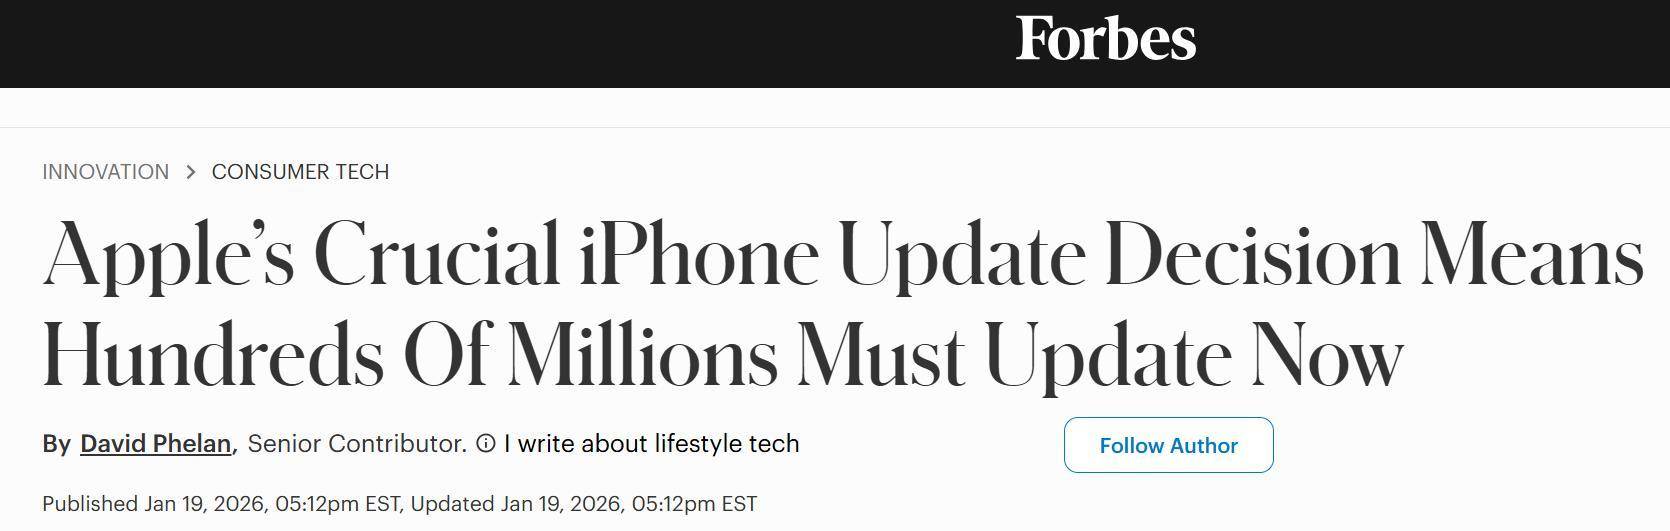Screen dimensions: 1670x531
Task: Click "Must Update Now" in the headline
Action: pyautogui.click(x=1100, y=355)
